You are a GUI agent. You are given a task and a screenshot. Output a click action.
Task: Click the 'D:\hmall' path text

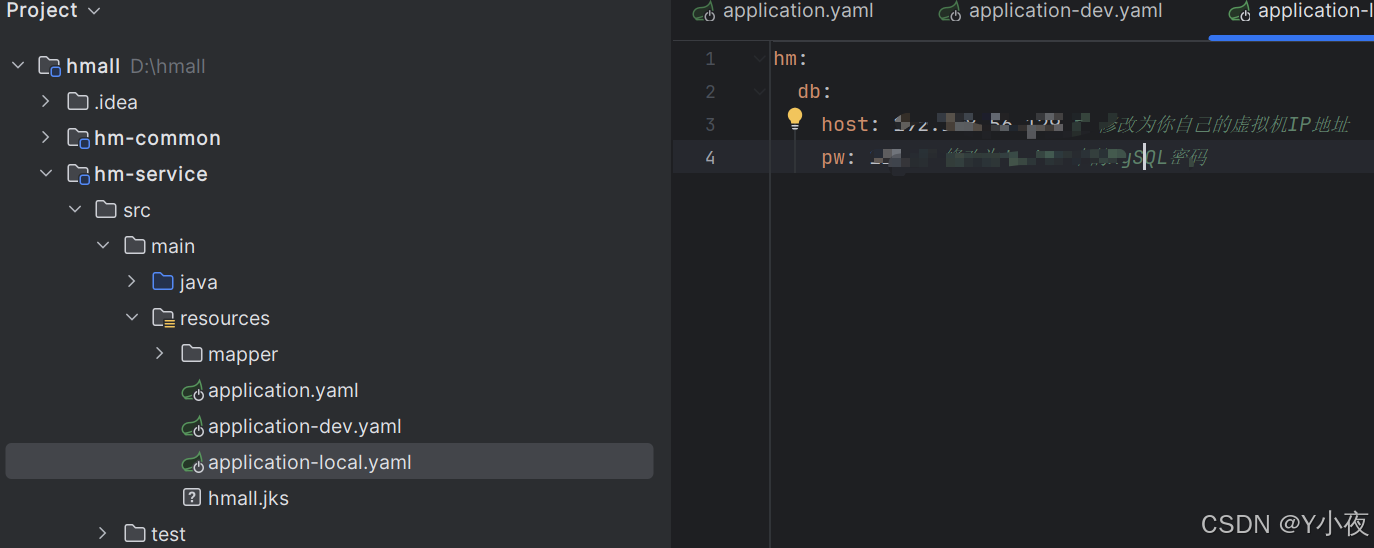[x=168, y=66]
